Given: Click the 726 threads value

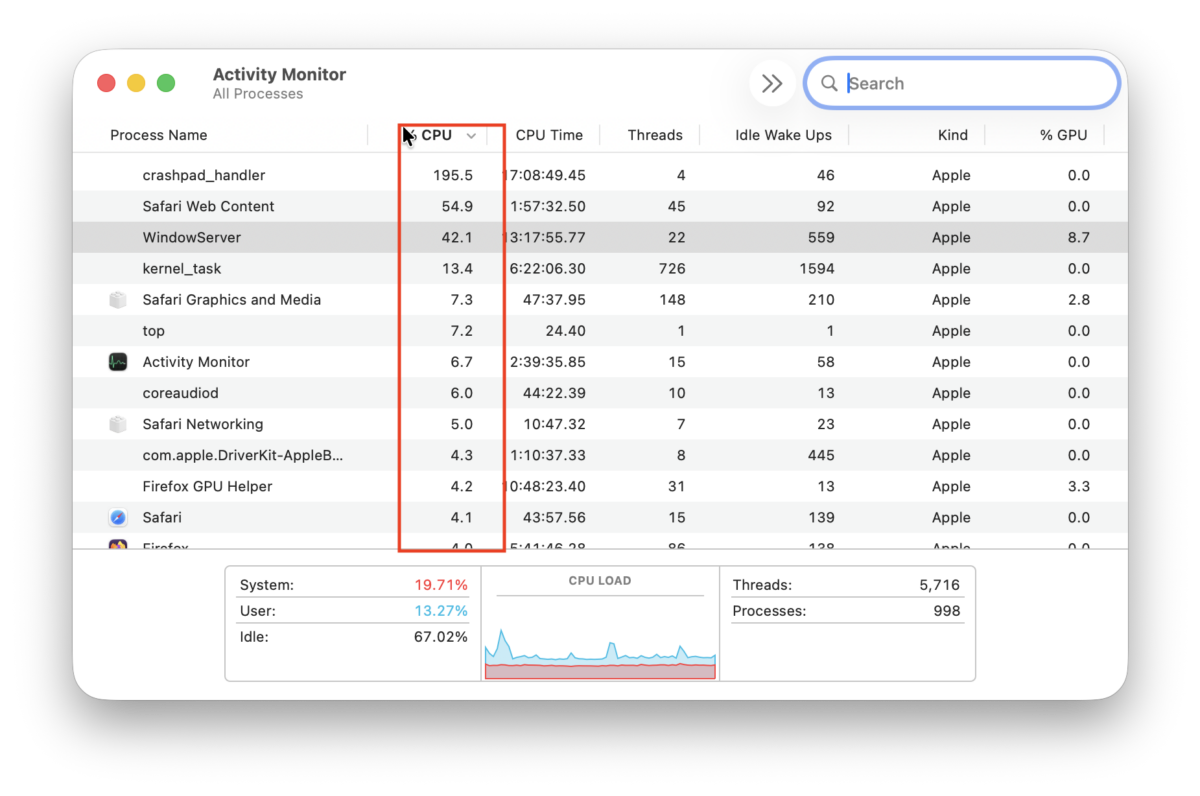Looking at the screenshot, I should (x=672, y=268).
